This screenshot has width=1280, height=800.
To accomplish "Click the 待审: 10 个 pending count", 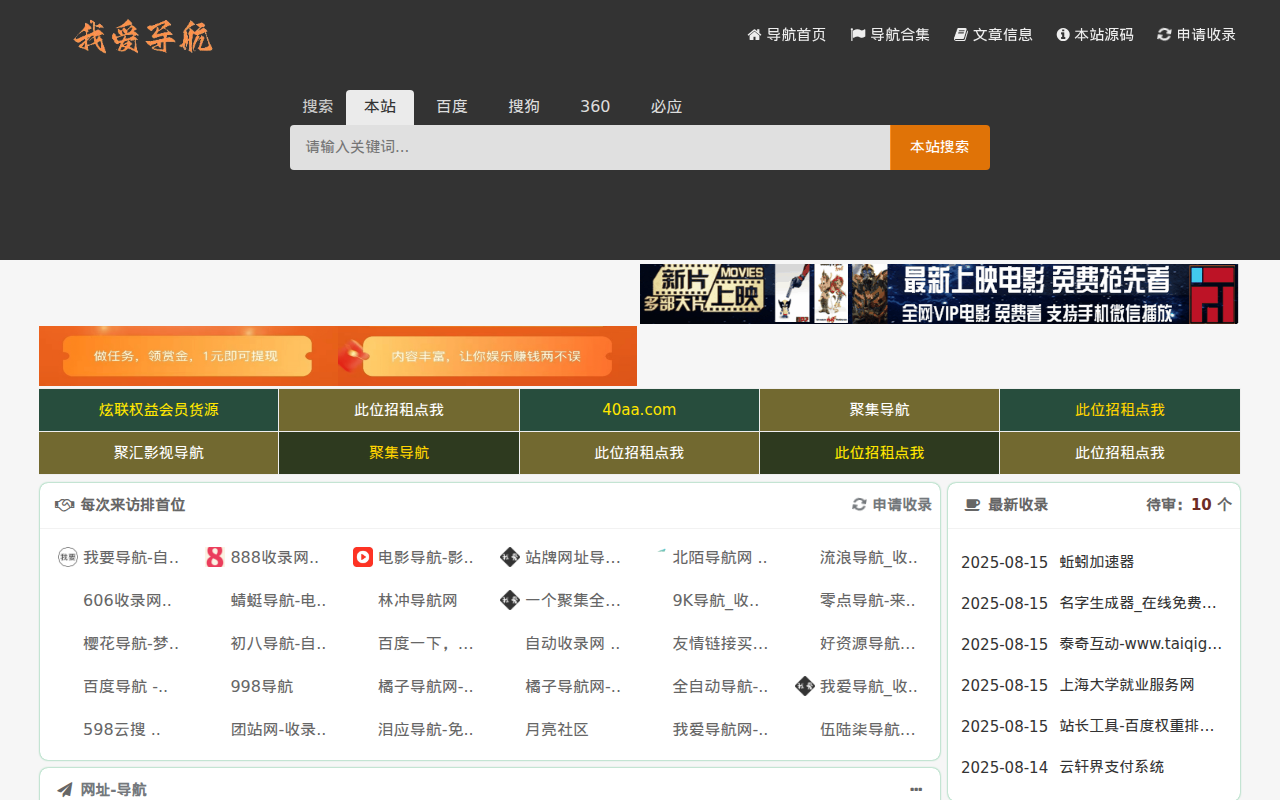I will tap(1189, 505).
